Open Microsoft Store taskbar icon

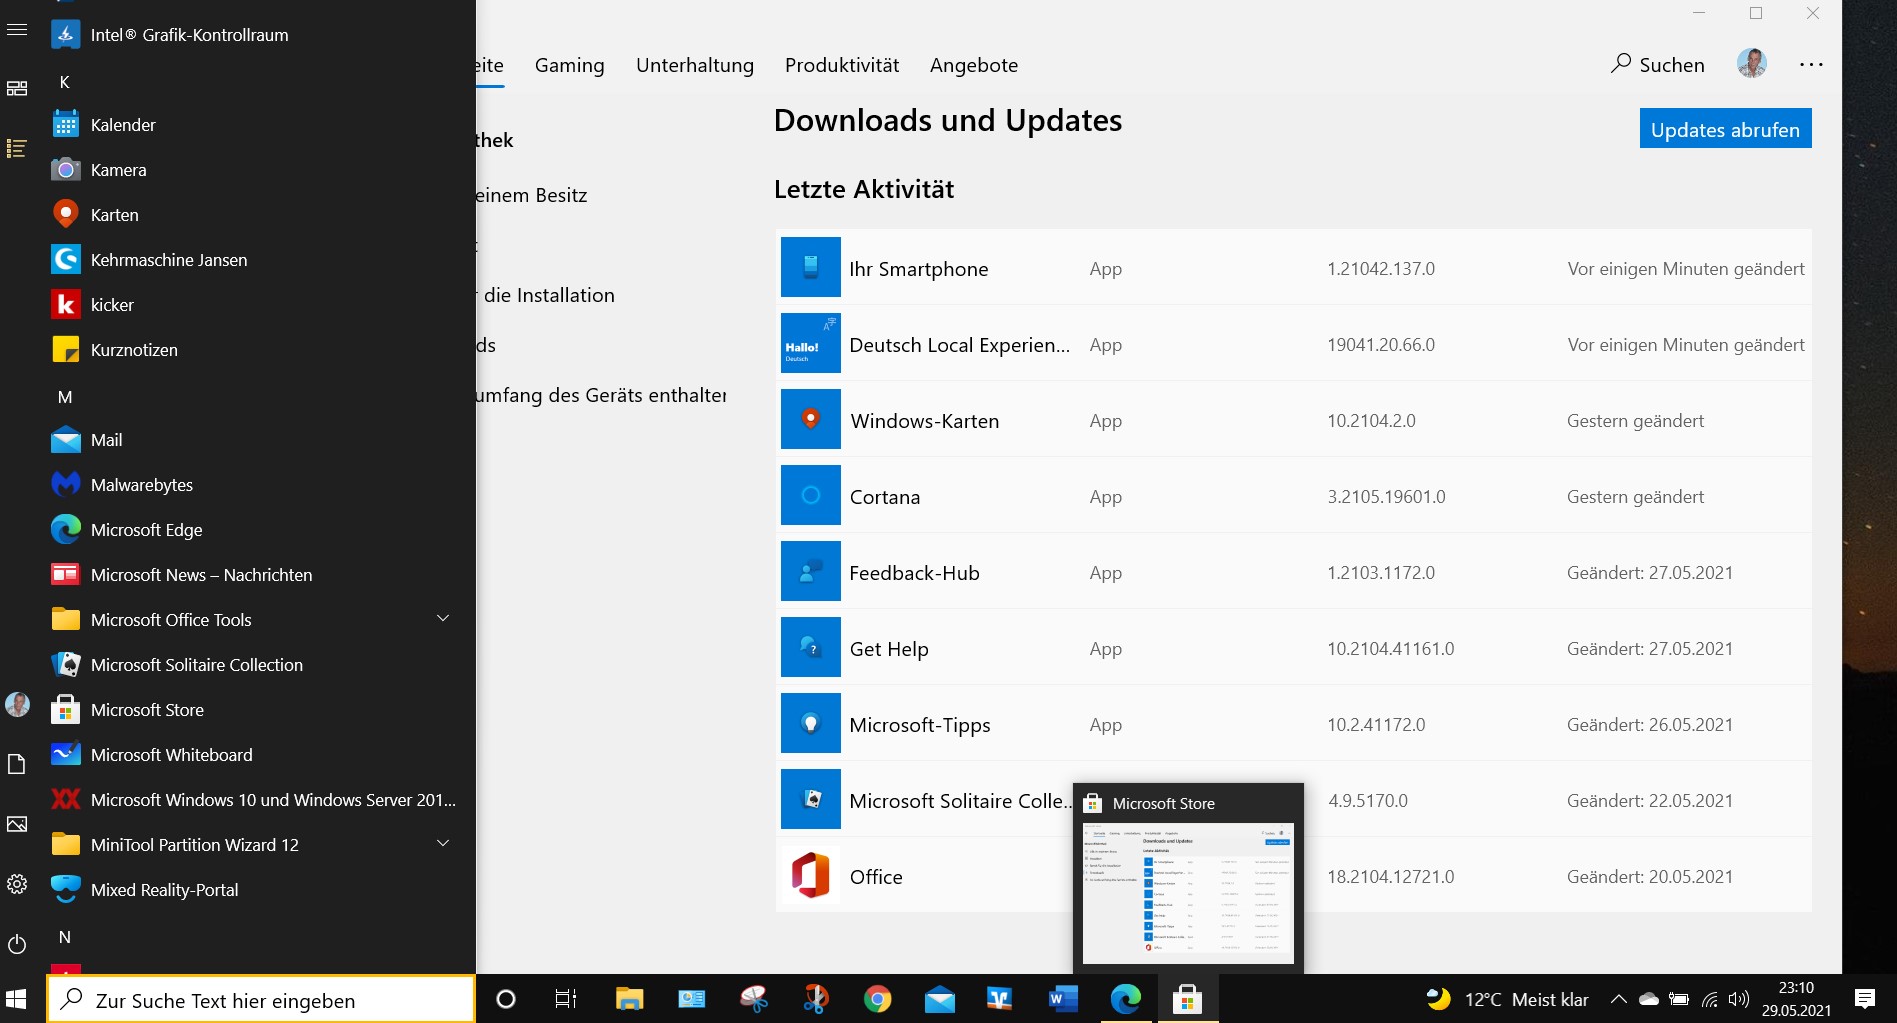point(1187,999)
